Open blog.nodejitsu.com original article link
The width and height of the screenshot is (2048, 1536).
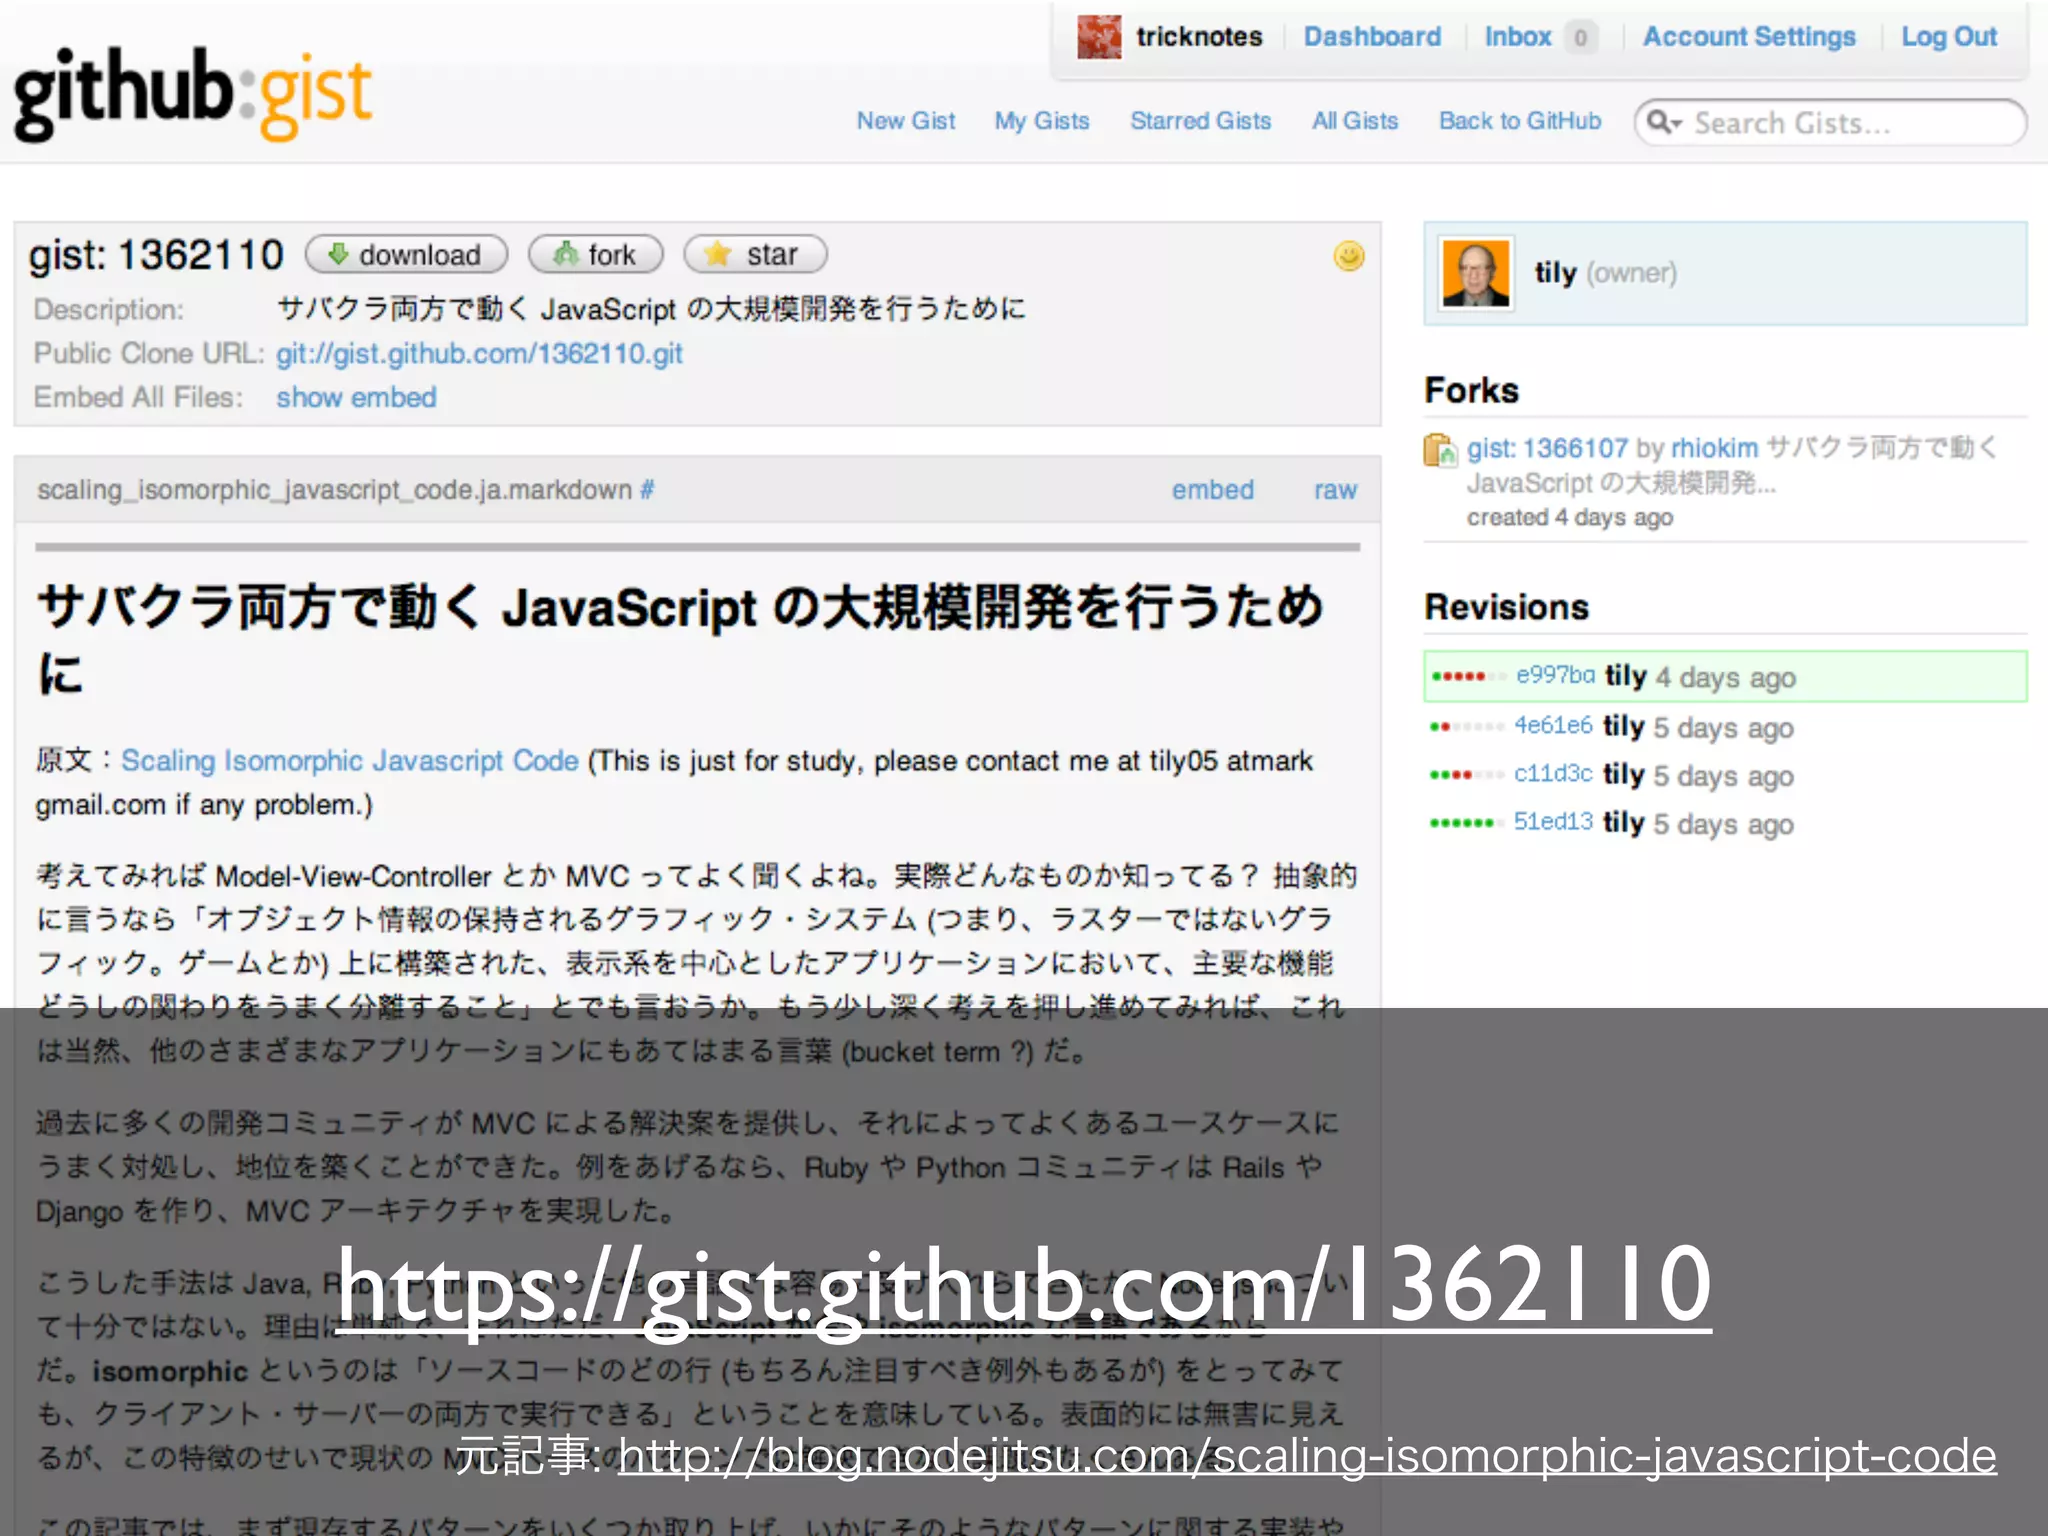pyautogui.click(x=1307, y=1456)
